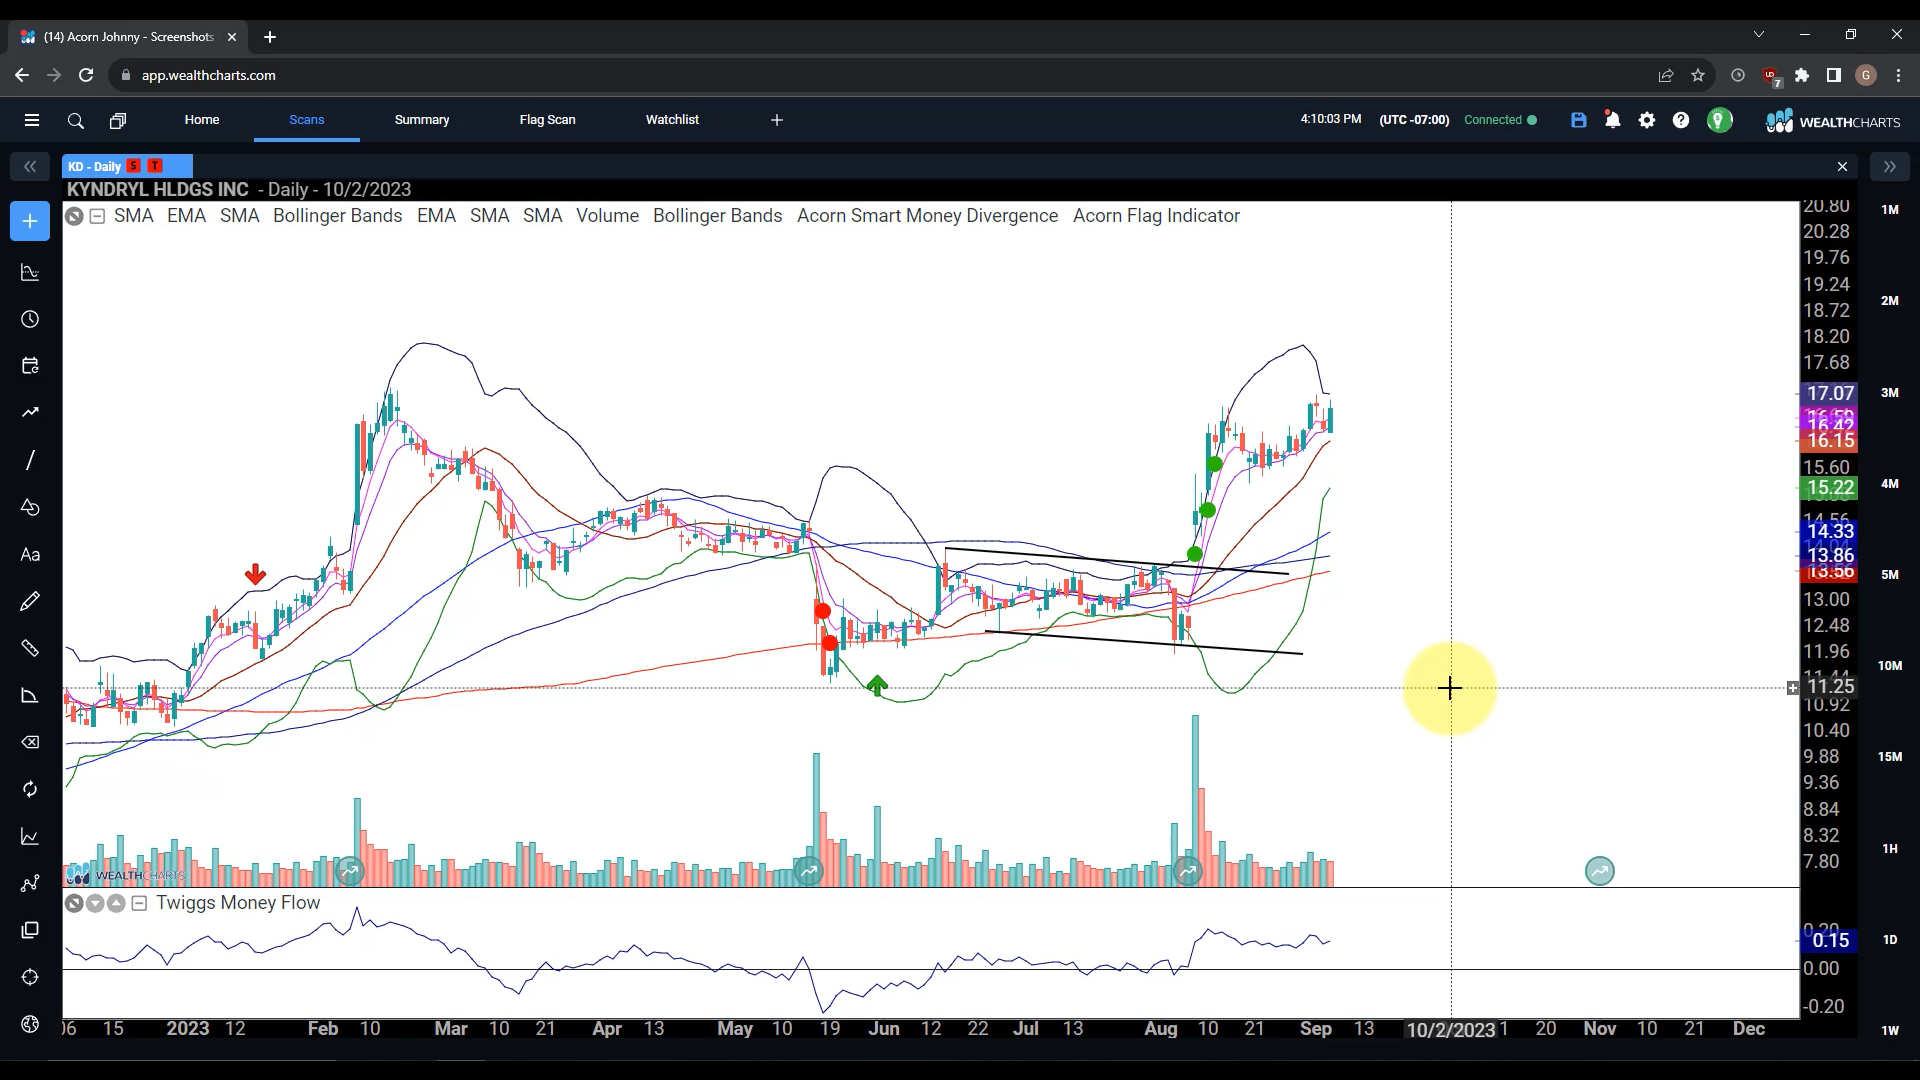Click the blue plus add button in left toolbar
The image size is (1920, 1080).
(30, 221)
